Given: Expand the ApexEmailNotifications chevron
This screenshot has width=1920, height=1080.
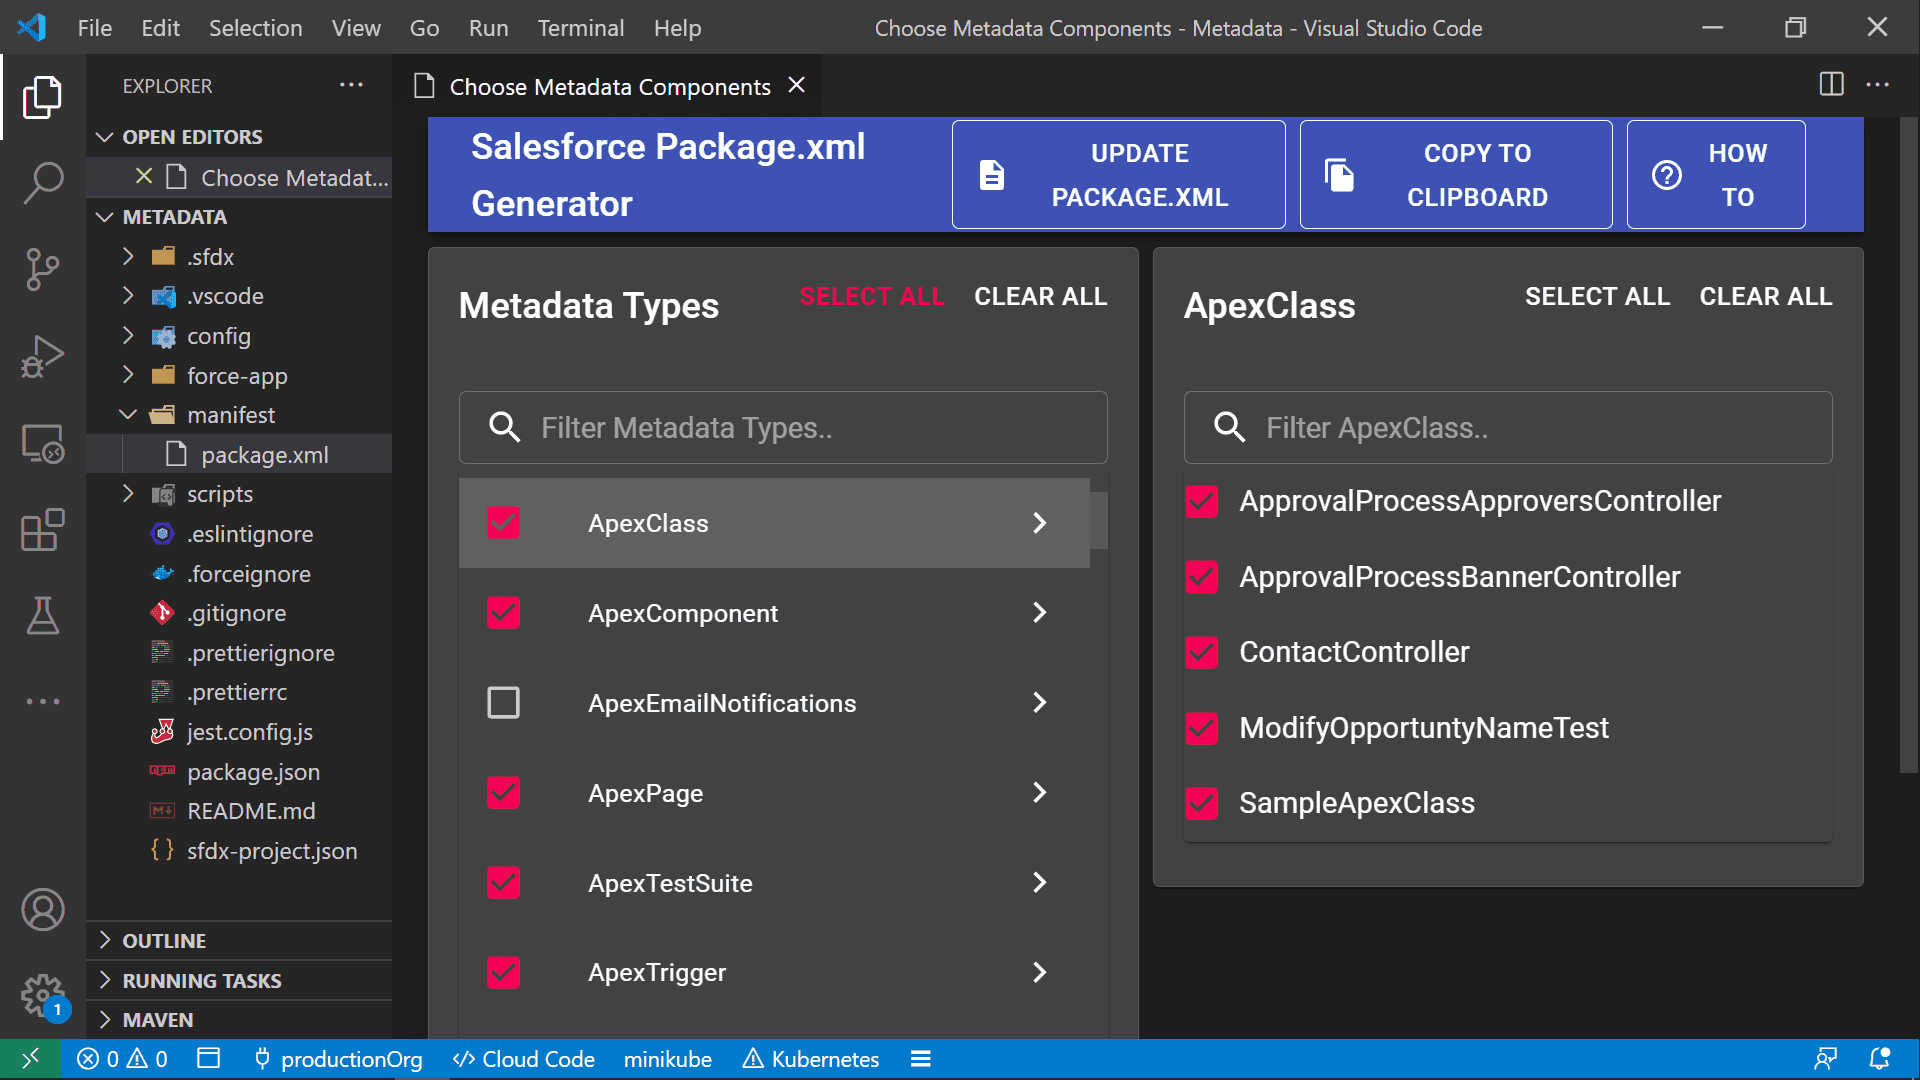Looking at the screenshot, I should 1040,702.
